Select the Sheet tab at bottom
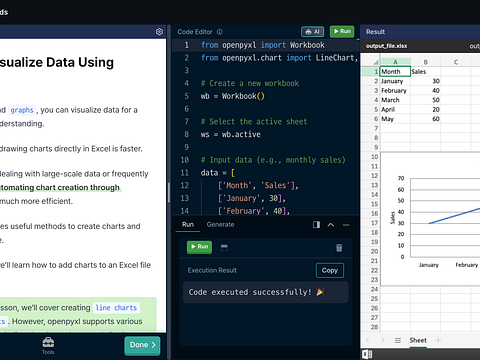The image size is (480, 360). tap(418, 340)
